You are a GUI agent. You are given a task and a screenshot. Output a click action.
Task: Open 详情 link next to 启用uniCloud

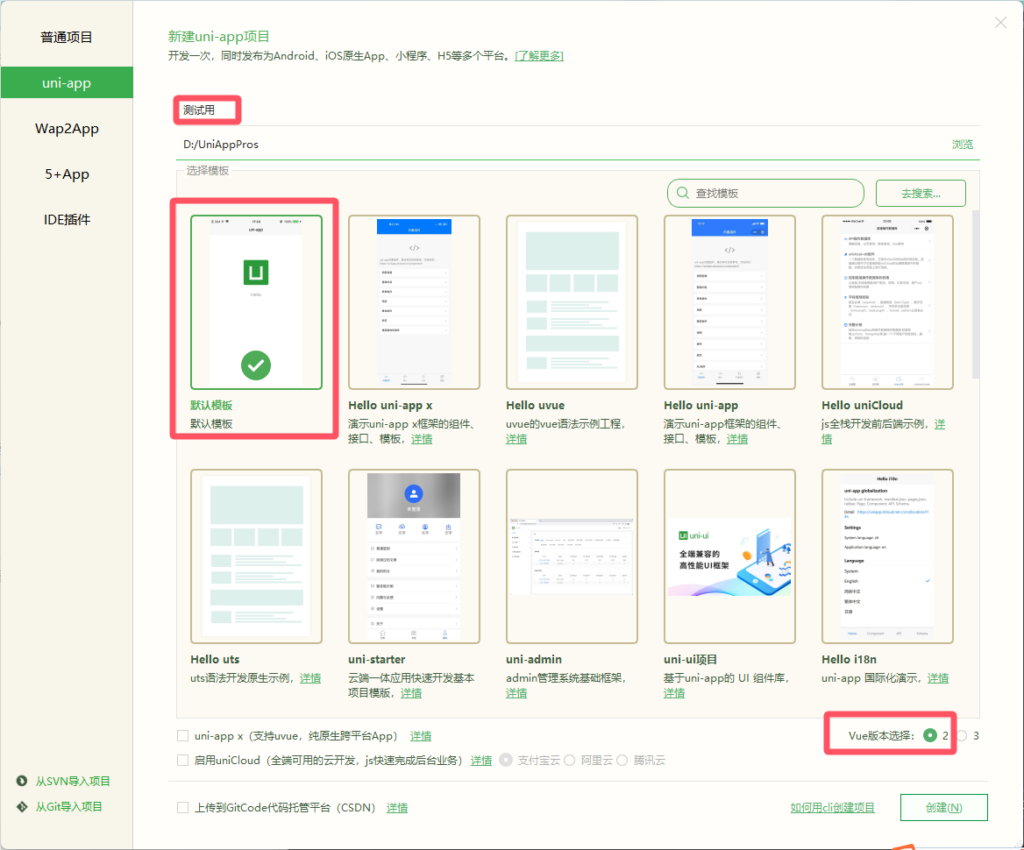(x=481, y=761)
